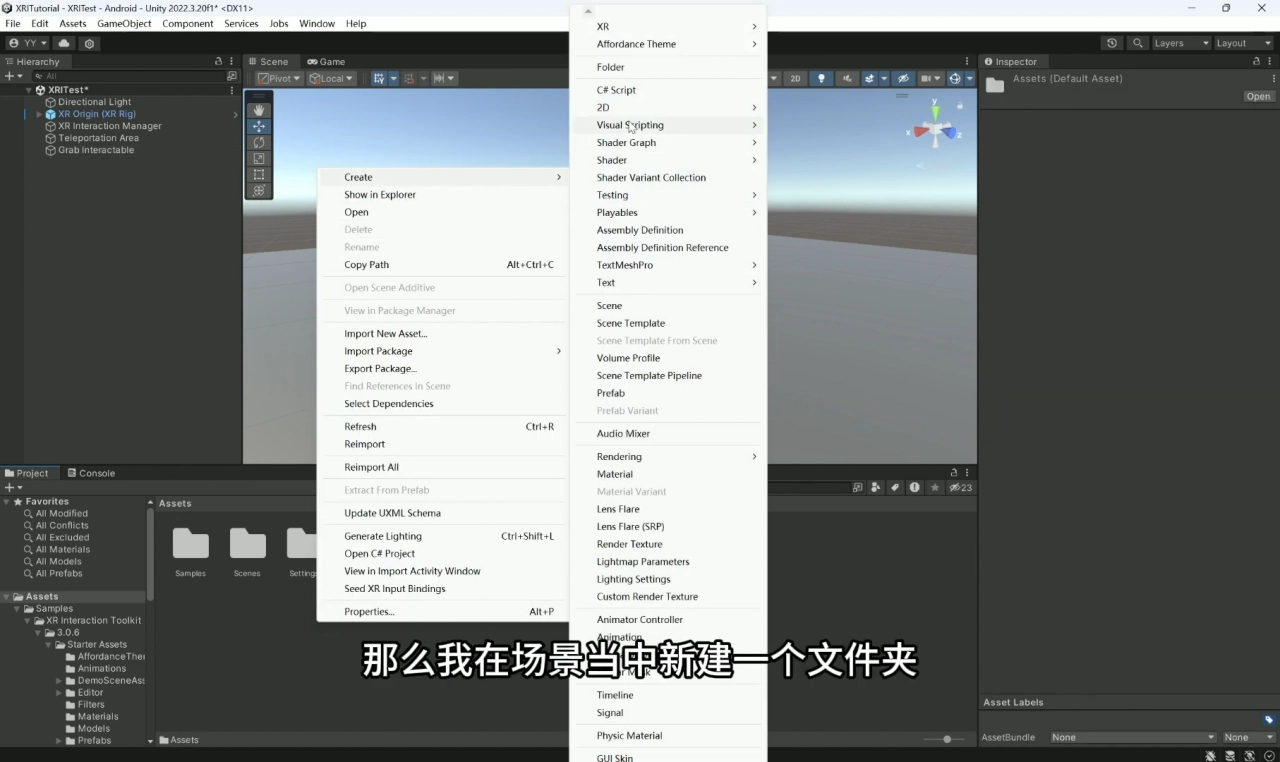This screenshot has height=762, width=1280.
Task: Open Hierarchy panel options menu
Action: tap(232, 61)
